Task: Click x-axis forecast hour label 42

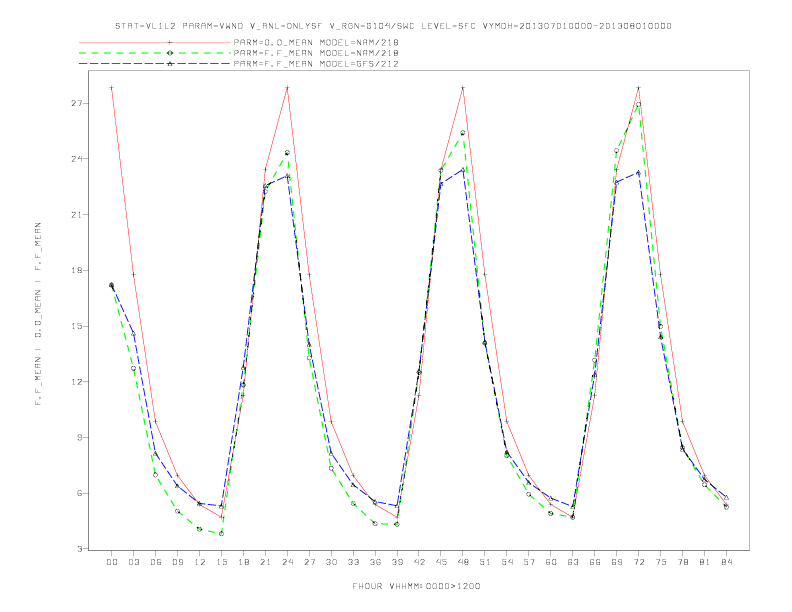Action: 419,562
